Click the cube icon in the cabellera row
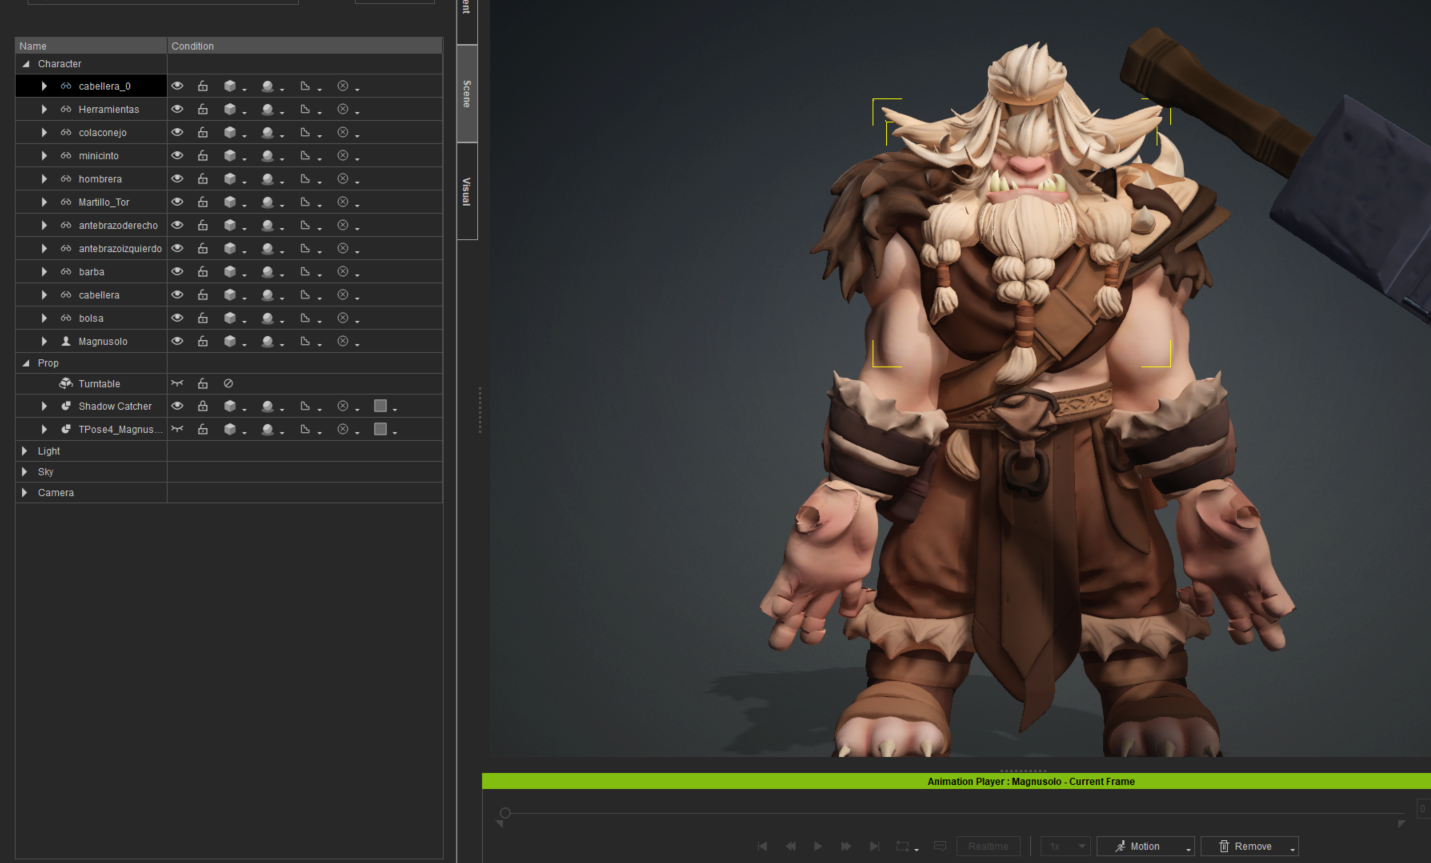Image resolution: width=1431 pixels, height=863 pixels. tap(230, 295)
